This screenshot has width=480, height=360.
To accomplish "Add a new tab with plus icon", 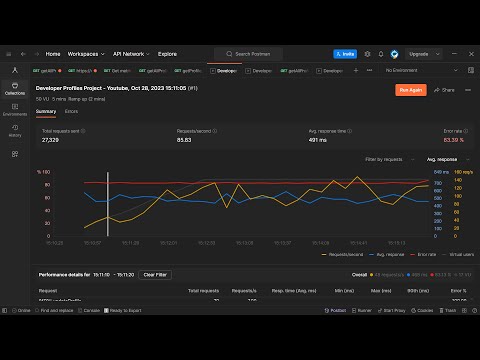I will 356,70.
